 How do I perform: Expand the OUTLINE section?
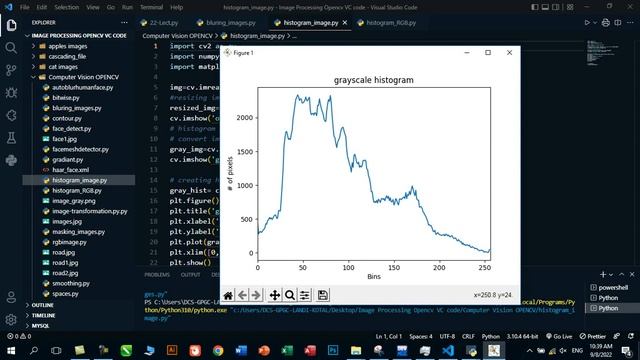[42, 305]
